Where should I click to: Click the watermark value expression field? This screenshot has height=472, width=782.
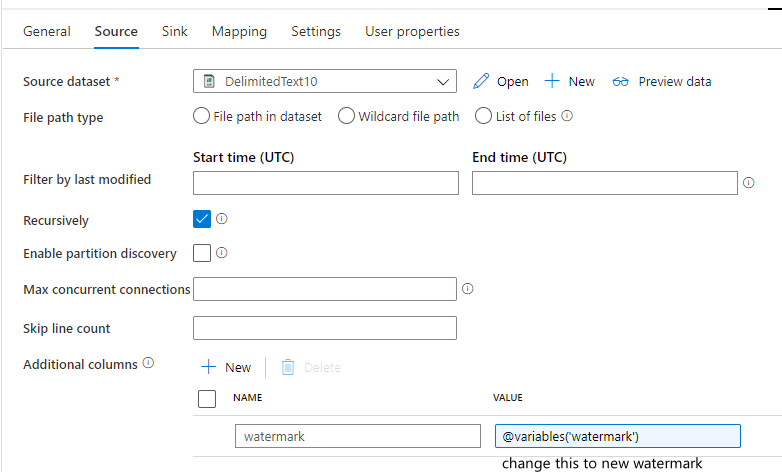617,436
